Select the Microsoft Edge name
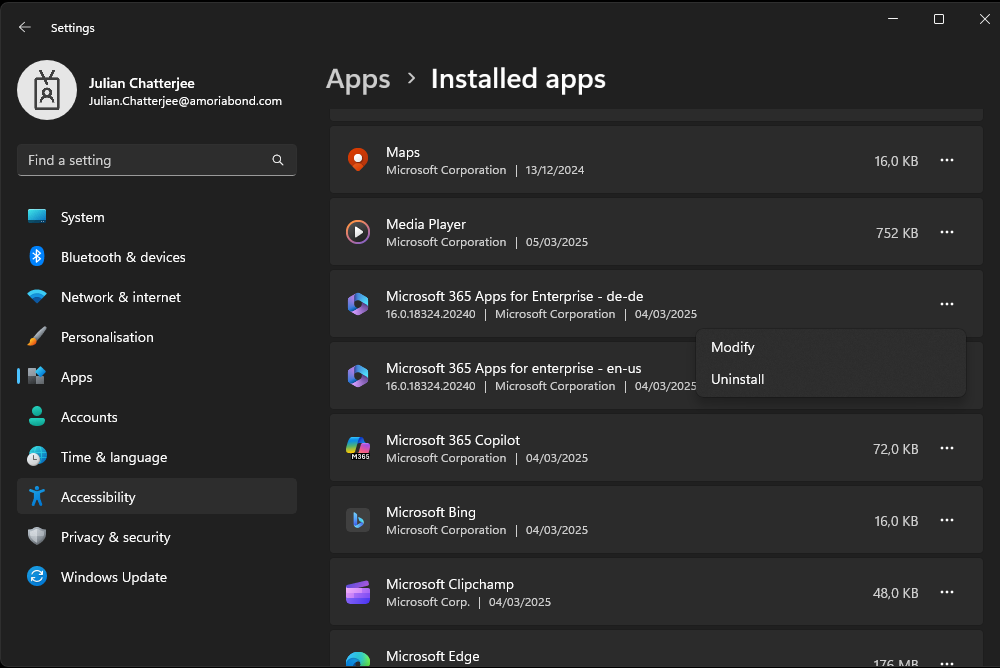This screenshot has height=668, width=1000. 432,657
